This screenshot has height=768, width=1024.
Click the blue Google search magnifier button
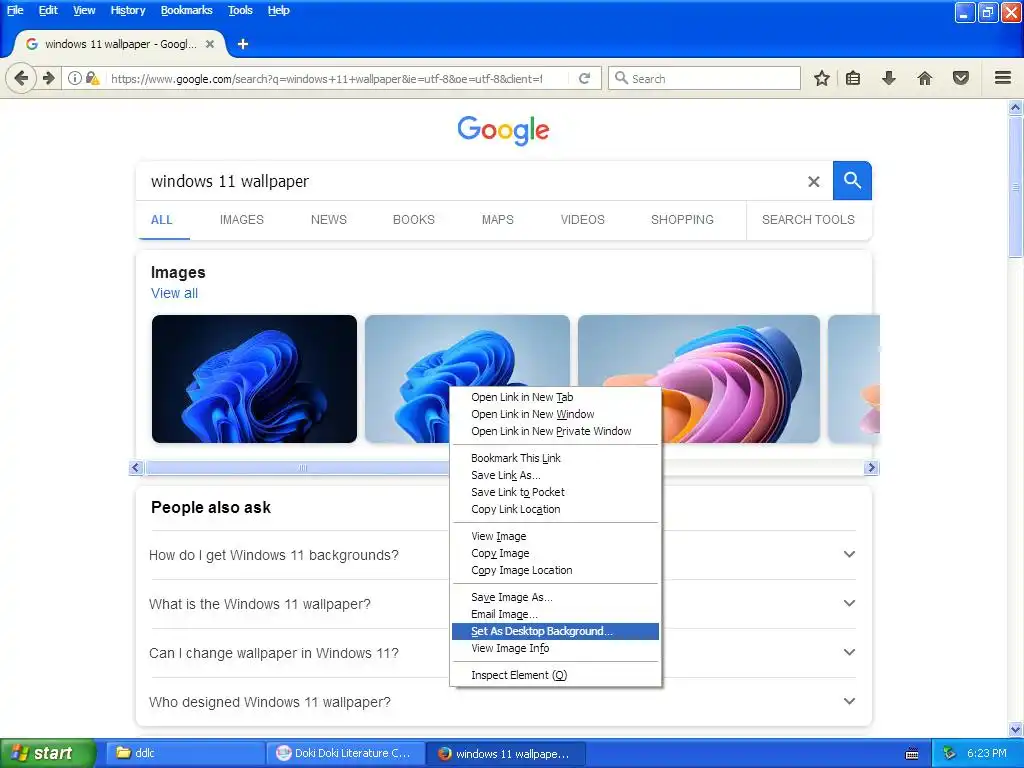[x=852, y=180]
